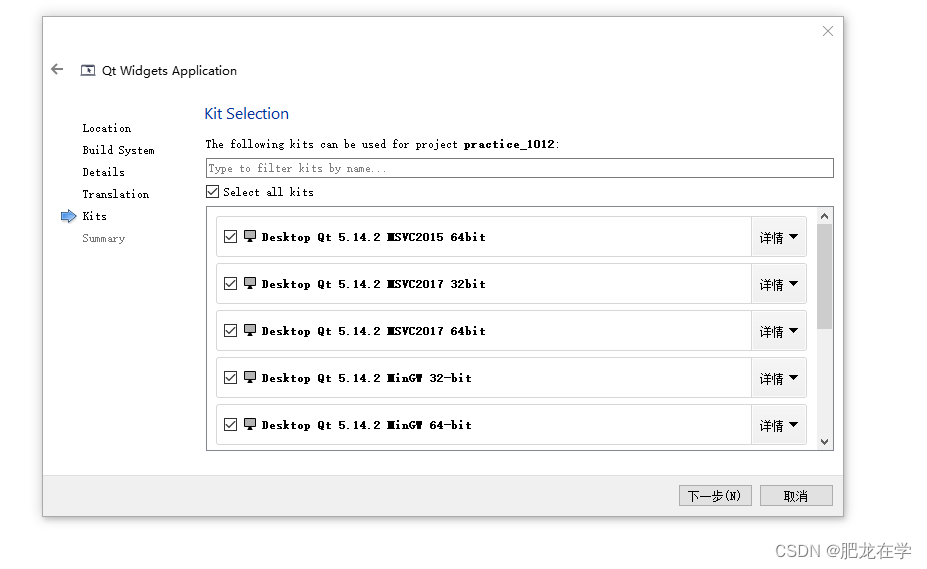Viewport: 927px width, 569px height.
Task: Go back using the left arrow
Action: [57, 70]
